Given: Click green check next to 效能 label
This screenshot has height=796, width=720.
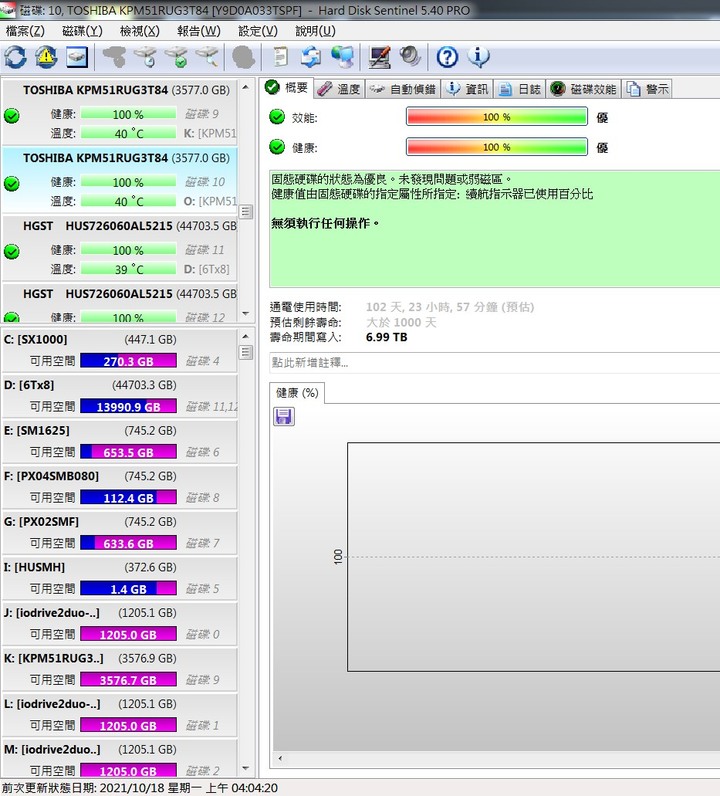Looking at the screenshot, I should click(x=277, y=117).
